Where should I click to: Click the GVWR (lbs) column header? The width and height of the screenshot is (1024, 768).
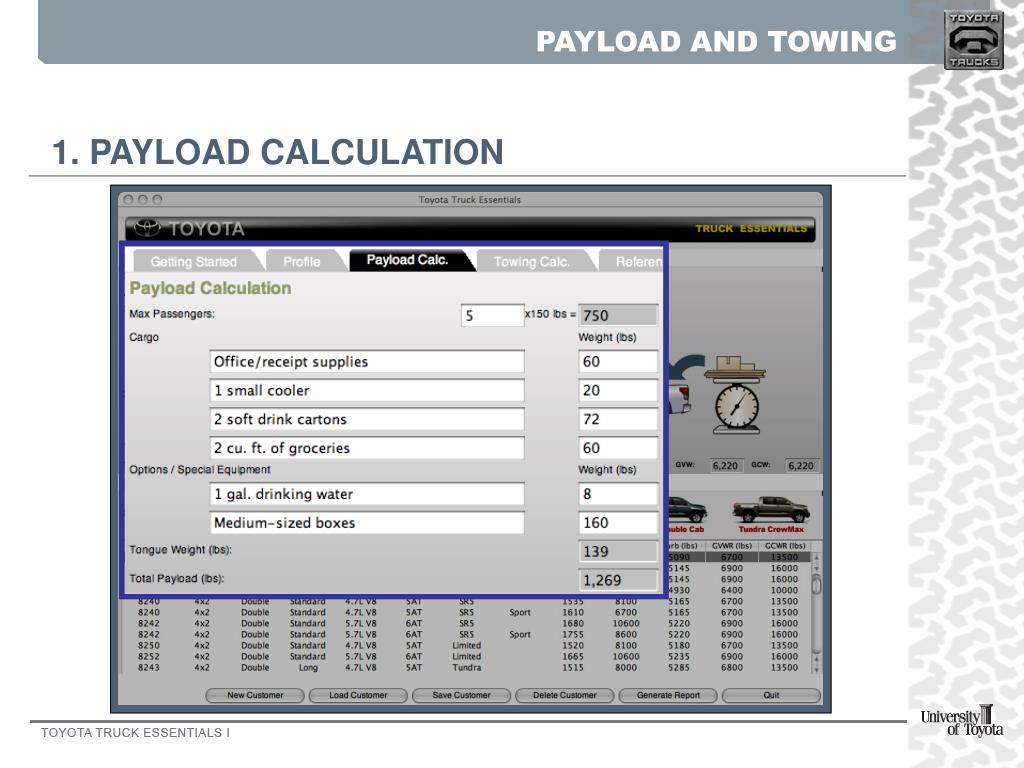(731, 546)
